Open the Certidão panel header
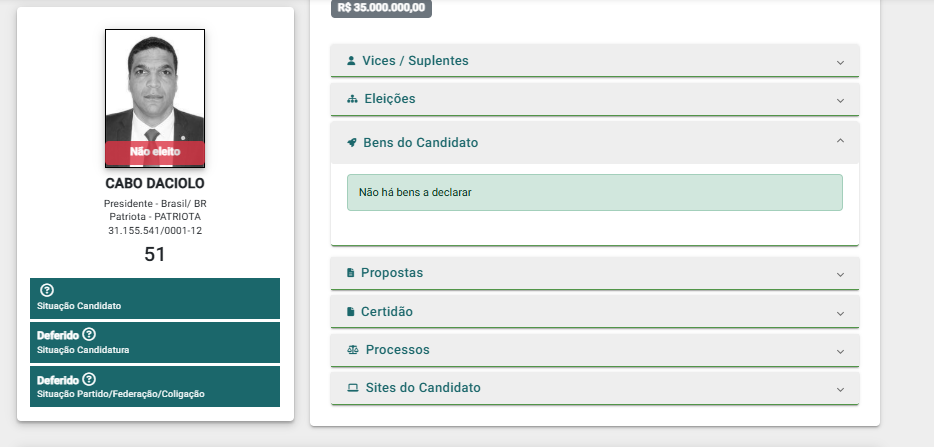 (594, 312)
